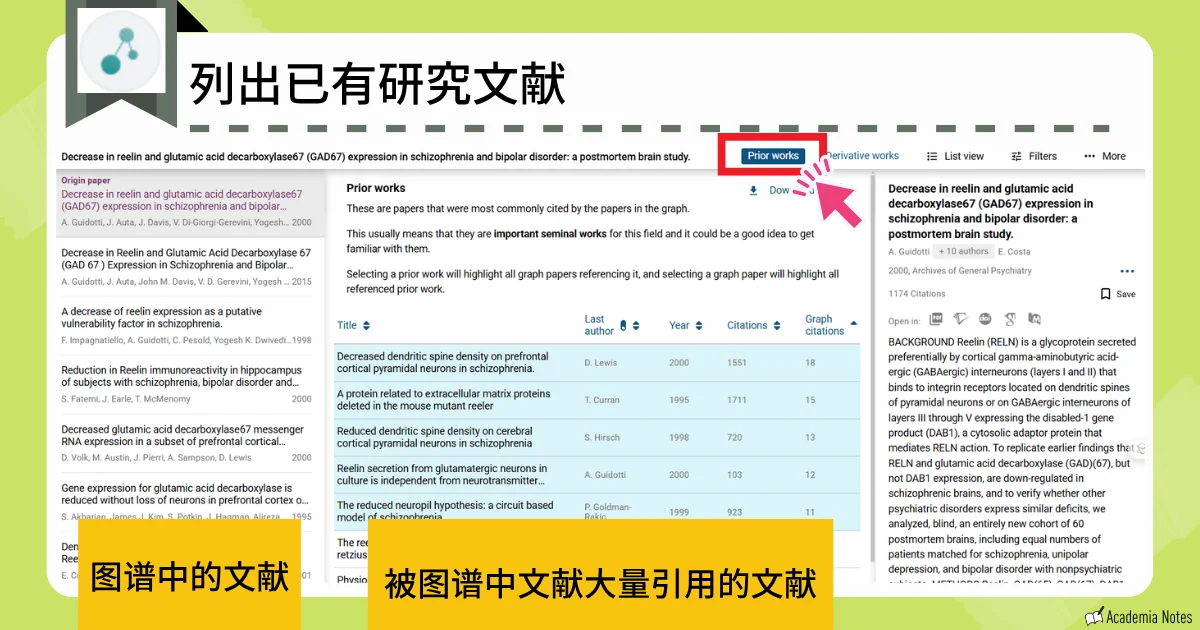
Task: Open the Filters panel
Action: tap(1033, 156)
